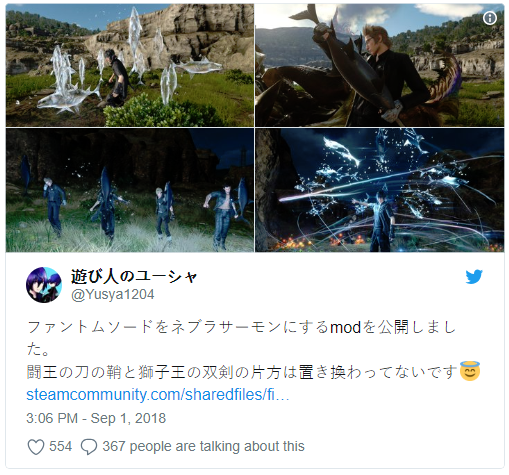The width and height of the screenshot is (509, 475).
Task: Click the word mod in the tweet
Action: pos(345,328)
